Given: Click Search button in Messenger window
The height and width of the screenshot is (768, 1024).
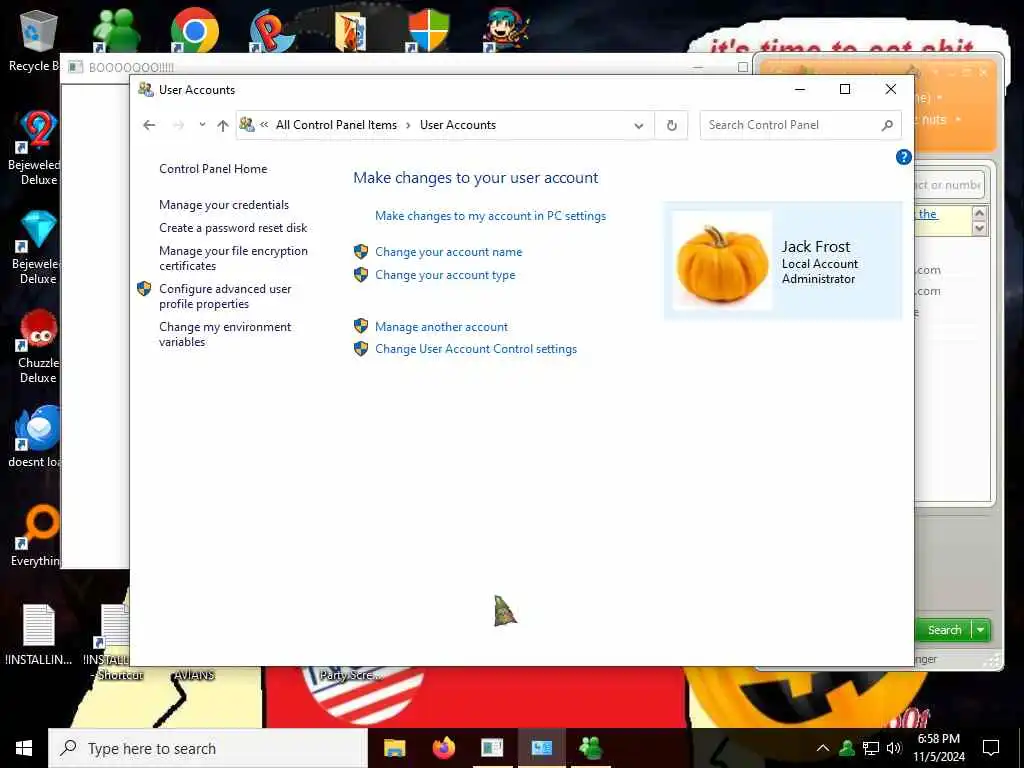Looking at the screenshot, I should tap(942, 630).
